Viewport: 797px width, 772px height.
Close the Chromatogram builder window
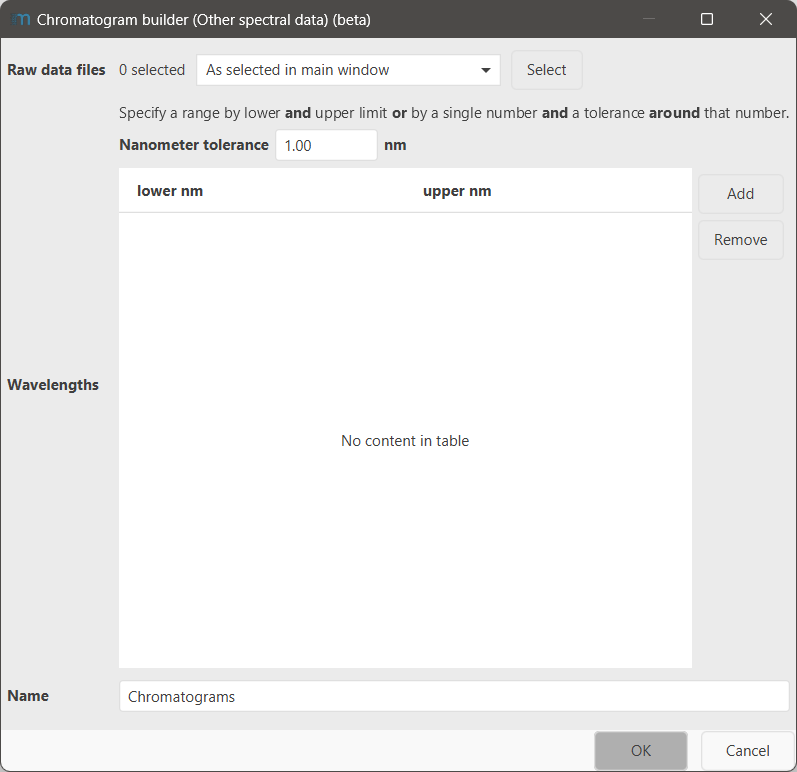[x=765, y=19]
